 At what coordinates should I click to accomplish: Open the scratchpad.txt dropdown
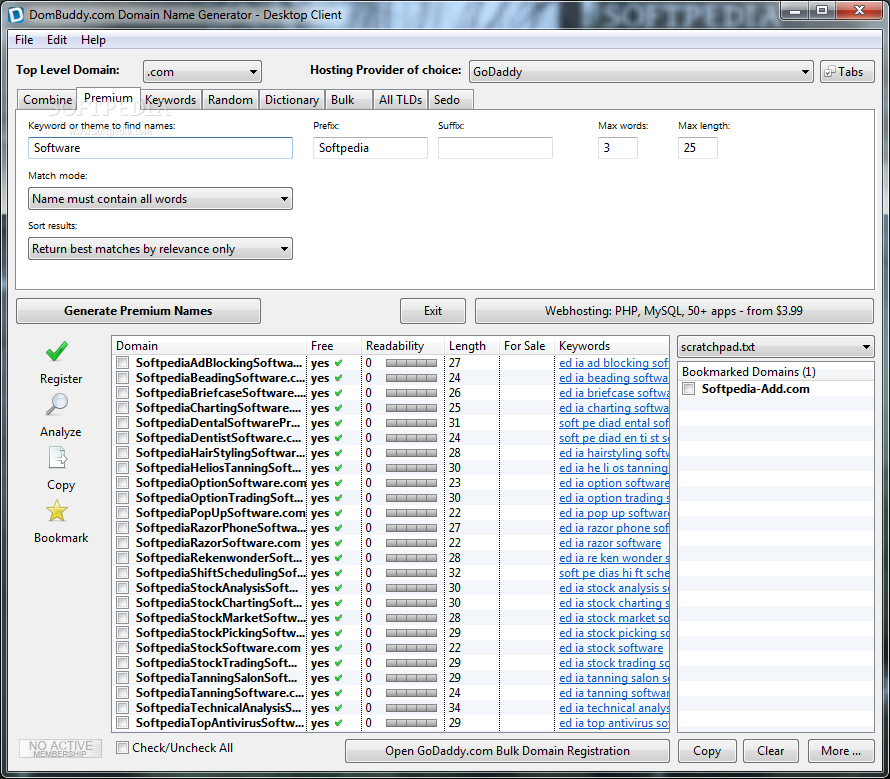775,347
